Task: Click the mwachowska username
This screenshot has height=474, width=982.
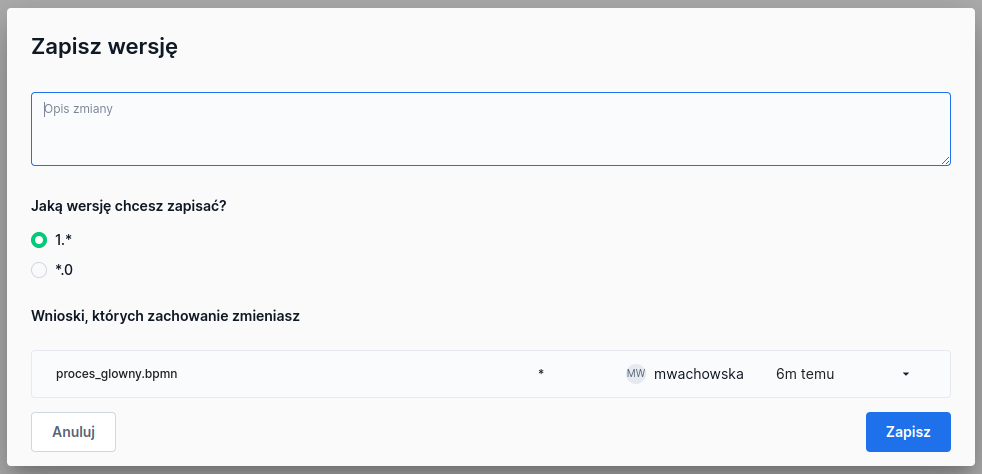Action: point(698,374)
